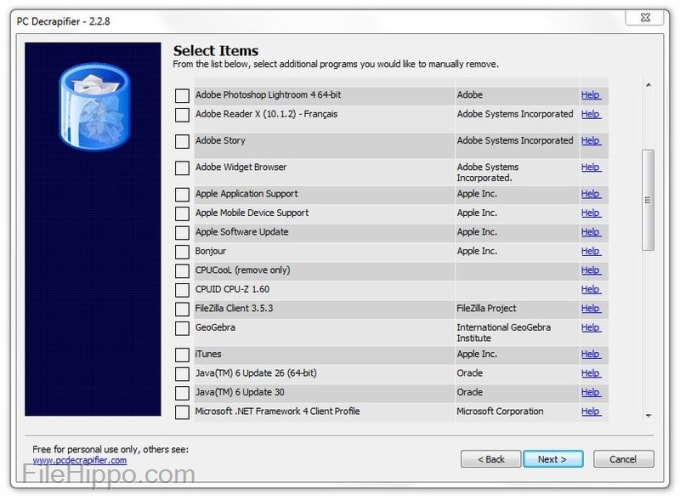Open the Help link for Adobe Story

(x=590, y=141)
